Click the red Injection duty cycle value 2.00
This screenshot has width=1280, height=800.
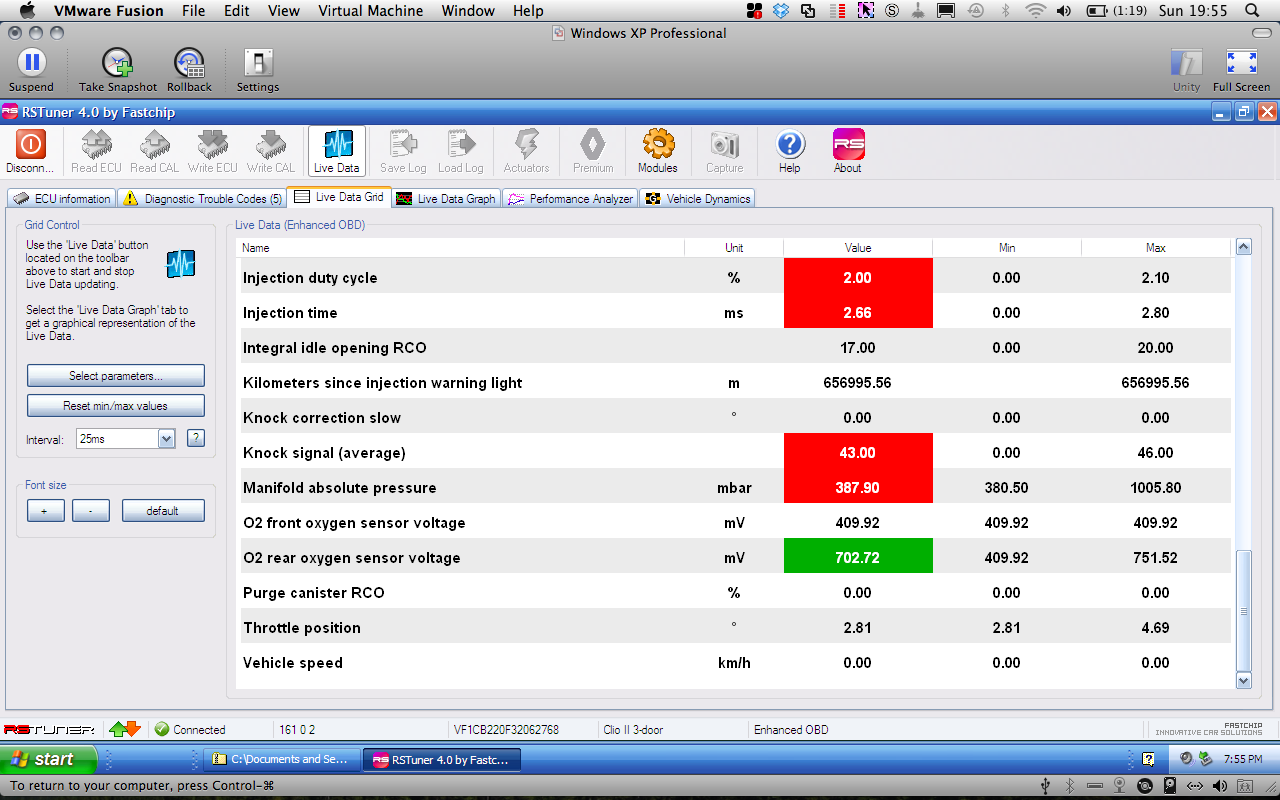(858, 278)
